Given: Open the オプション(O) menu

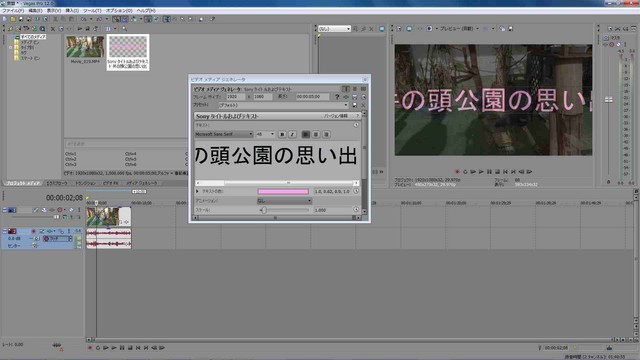Looking at the screenshot, I should click(119, 11).
